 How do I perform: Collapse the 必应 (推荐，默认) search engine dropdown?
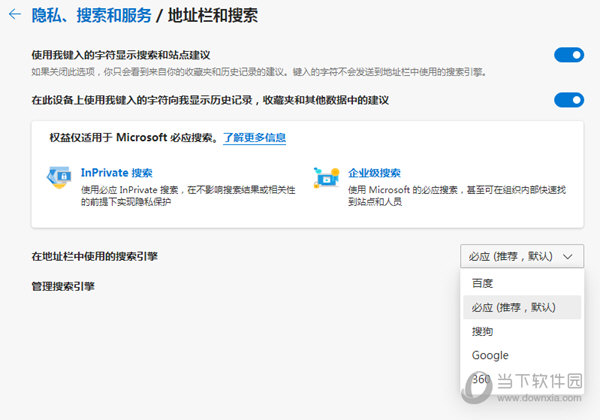point(522,256)
